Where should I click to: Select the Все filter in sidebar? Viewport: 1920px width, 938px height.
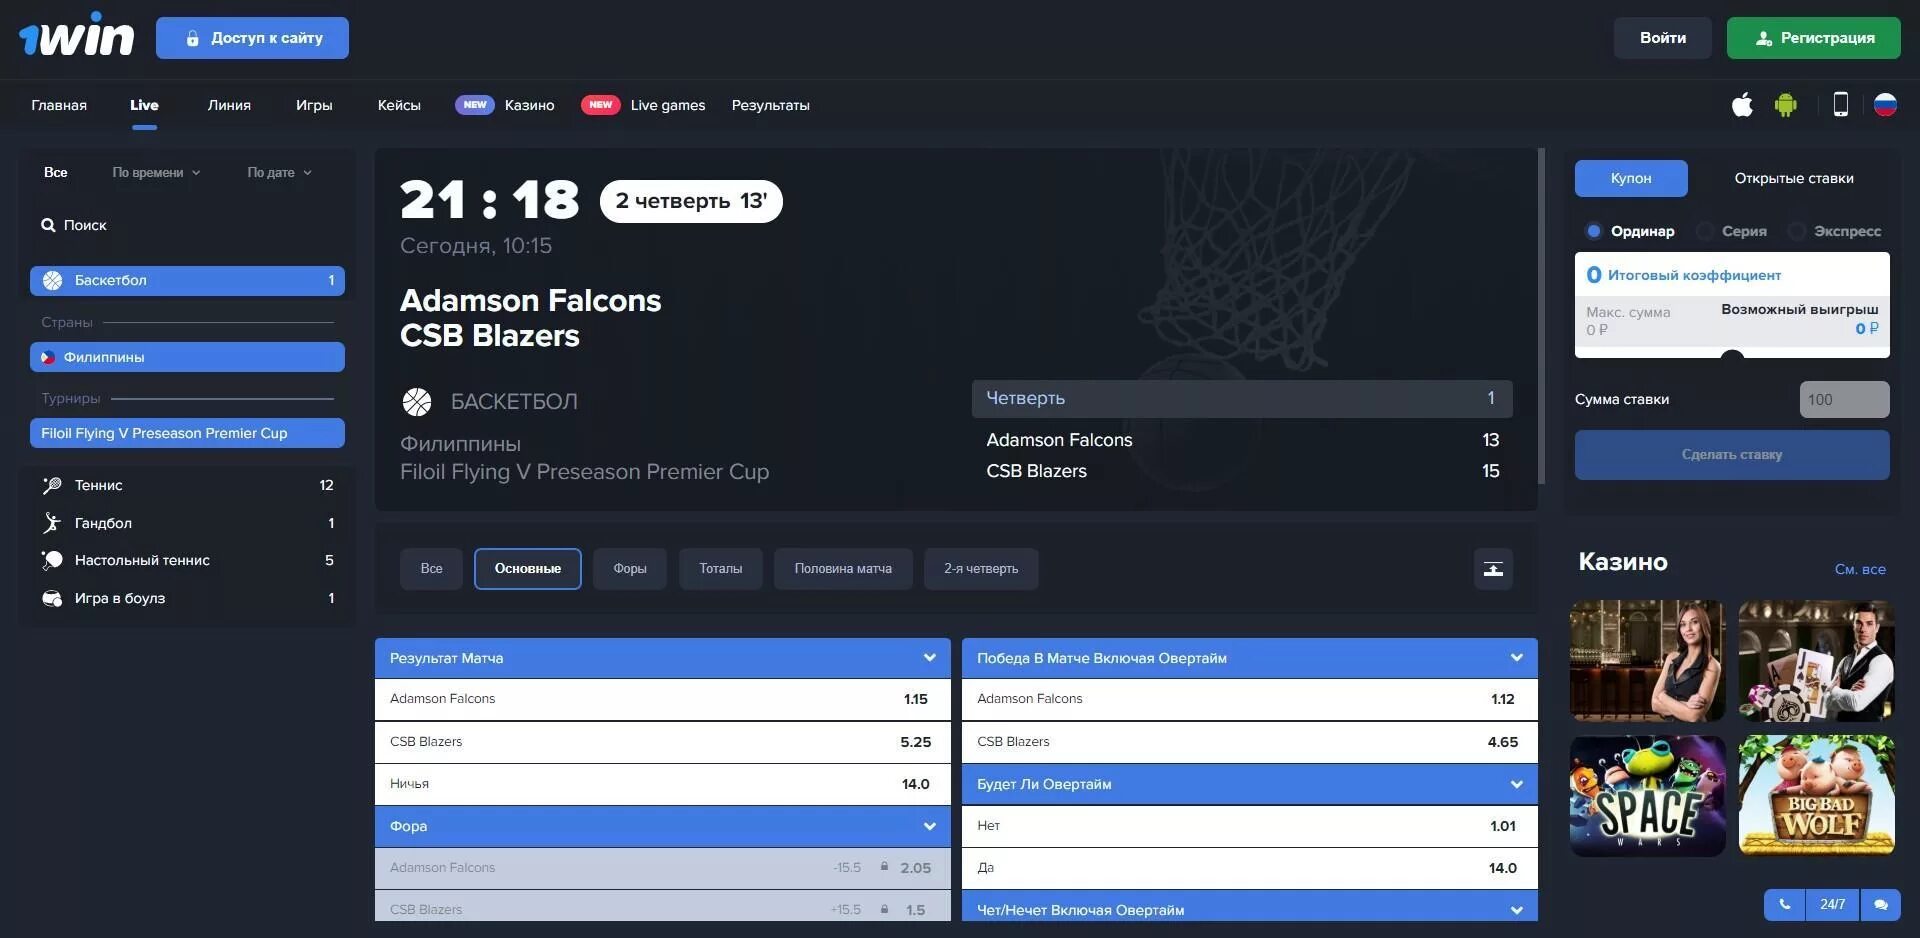click(56, 172)
